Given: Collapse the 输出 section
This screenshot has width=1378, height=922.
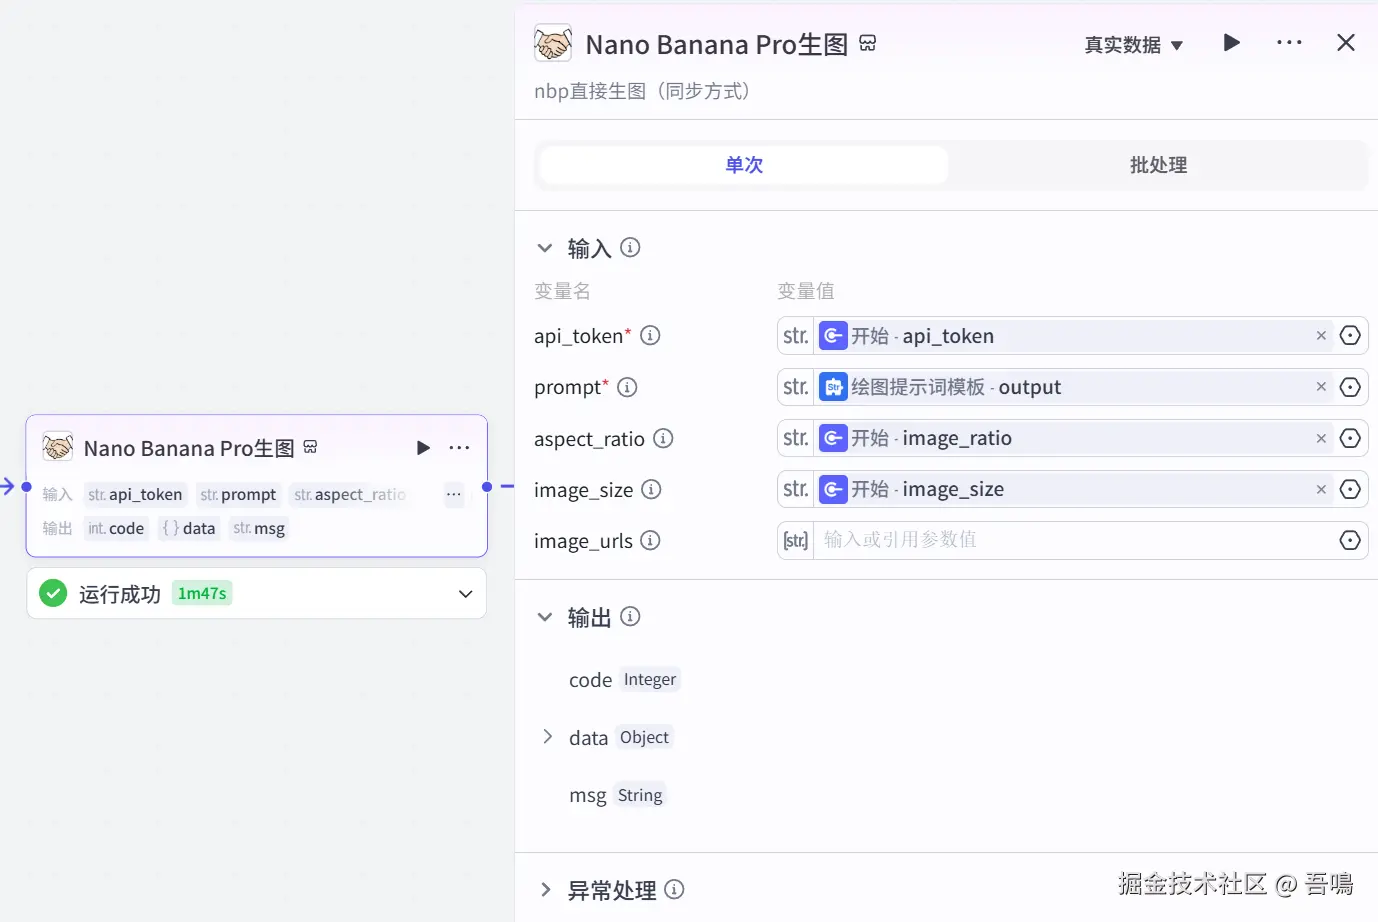Looking at the screenshot, I should [545, 617].
